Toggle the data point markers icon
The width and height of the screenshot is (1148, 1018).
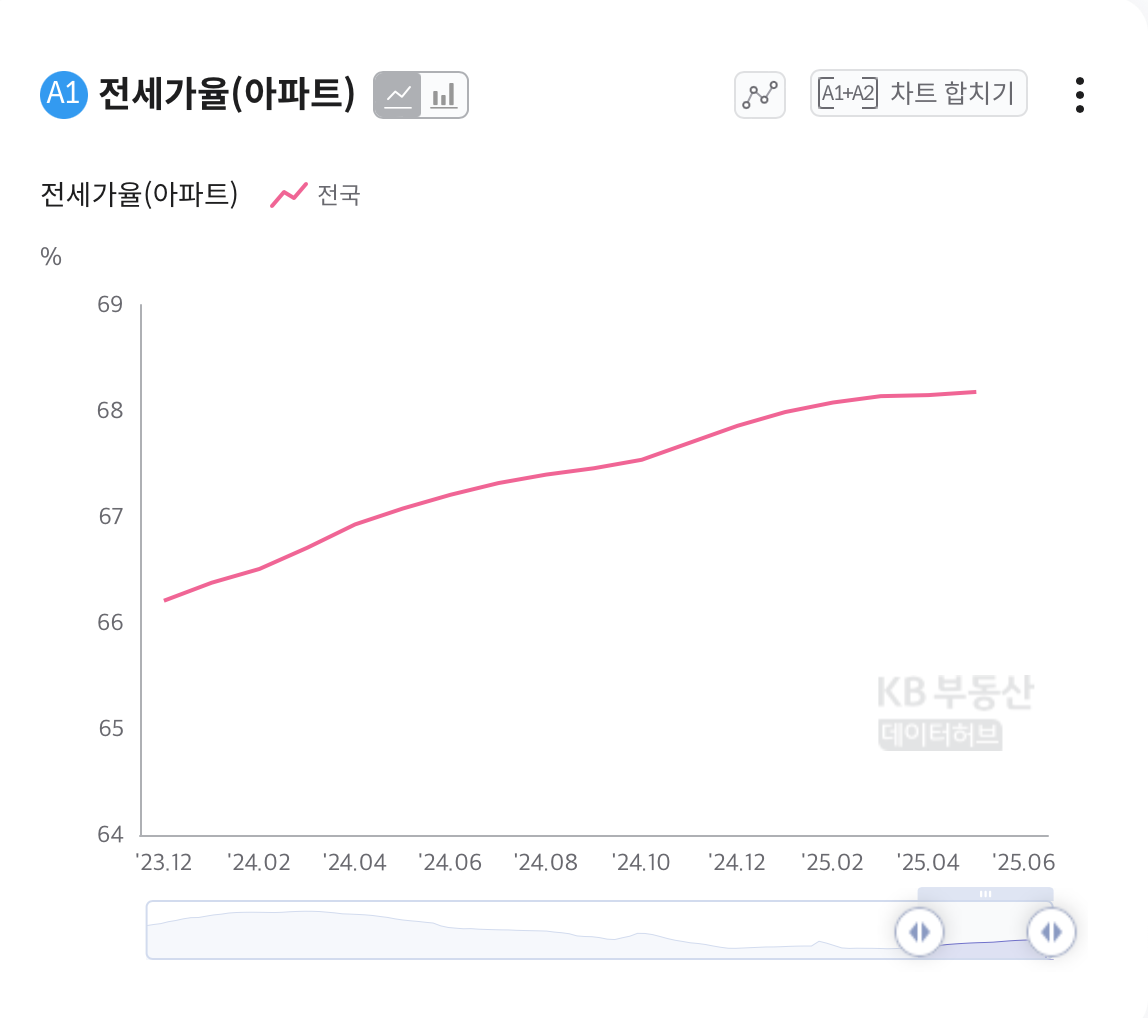[x=759, y=94]
